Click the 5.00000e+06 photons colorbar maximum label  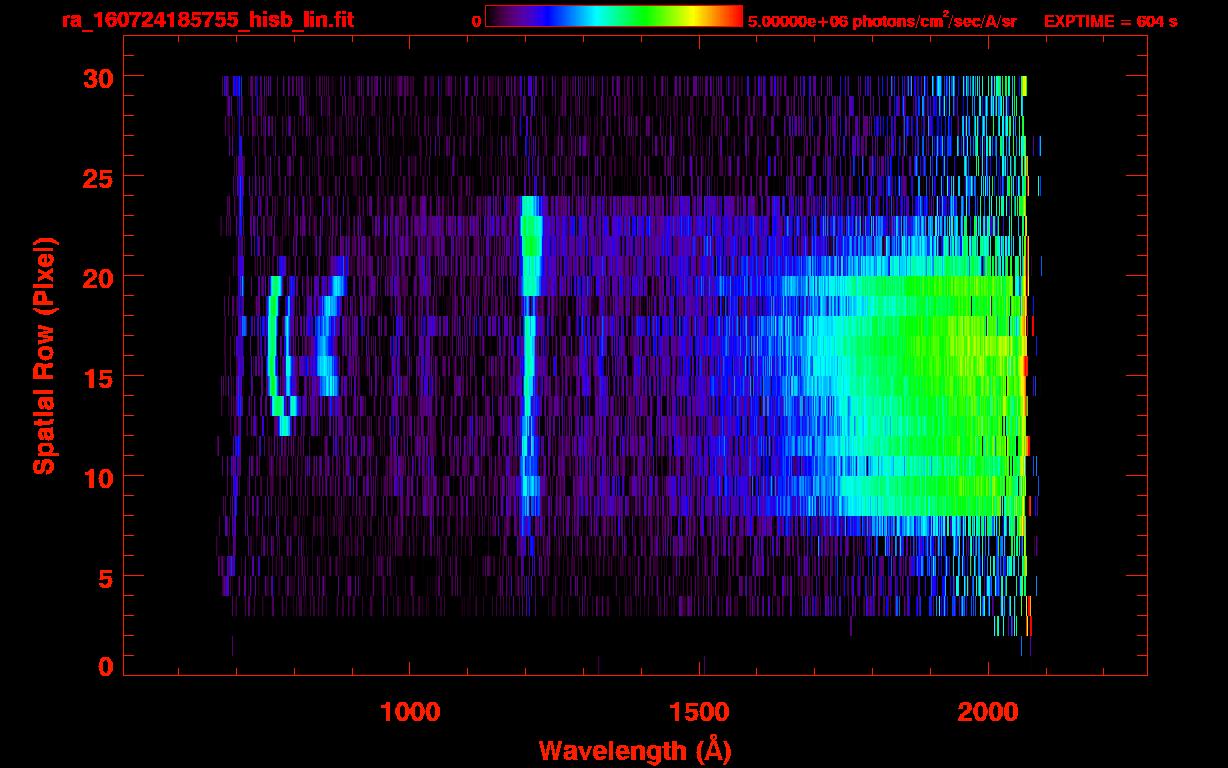click(882, 20)
